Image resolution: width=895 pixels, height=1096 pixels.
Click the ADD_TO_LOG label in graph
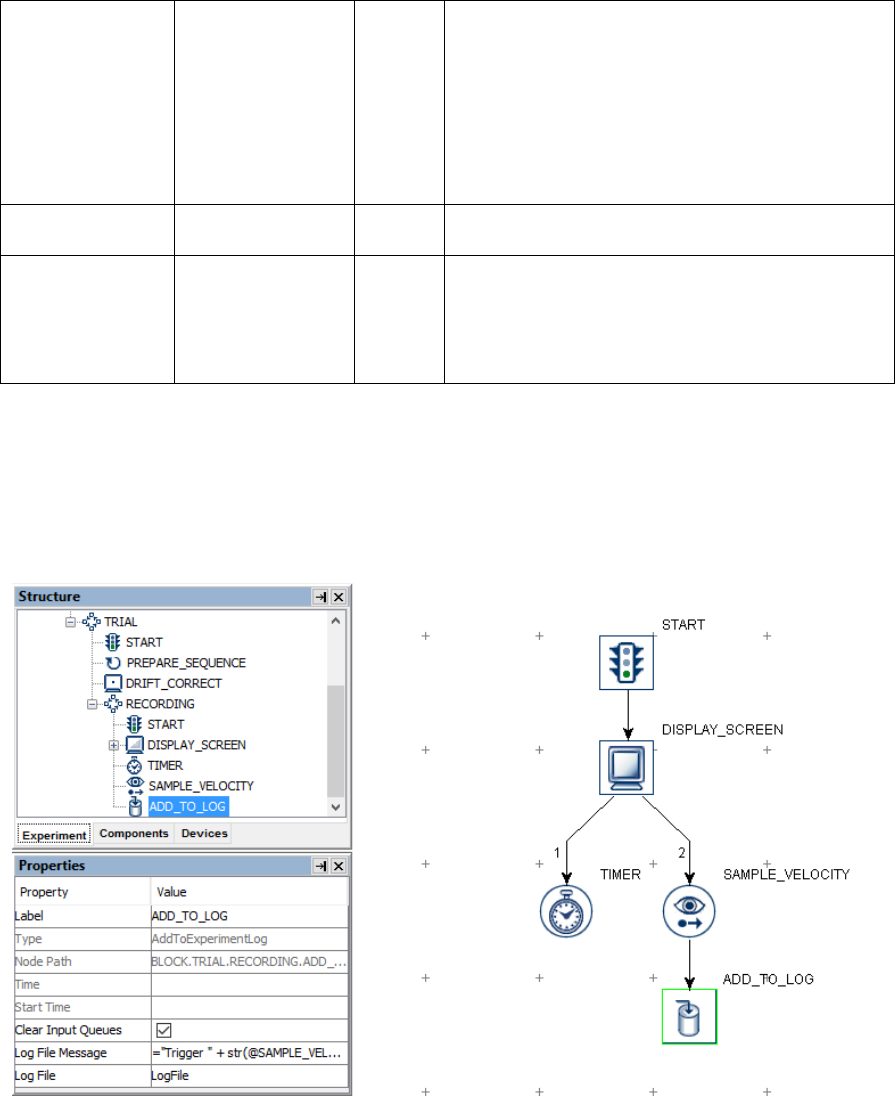coord(768,979)
